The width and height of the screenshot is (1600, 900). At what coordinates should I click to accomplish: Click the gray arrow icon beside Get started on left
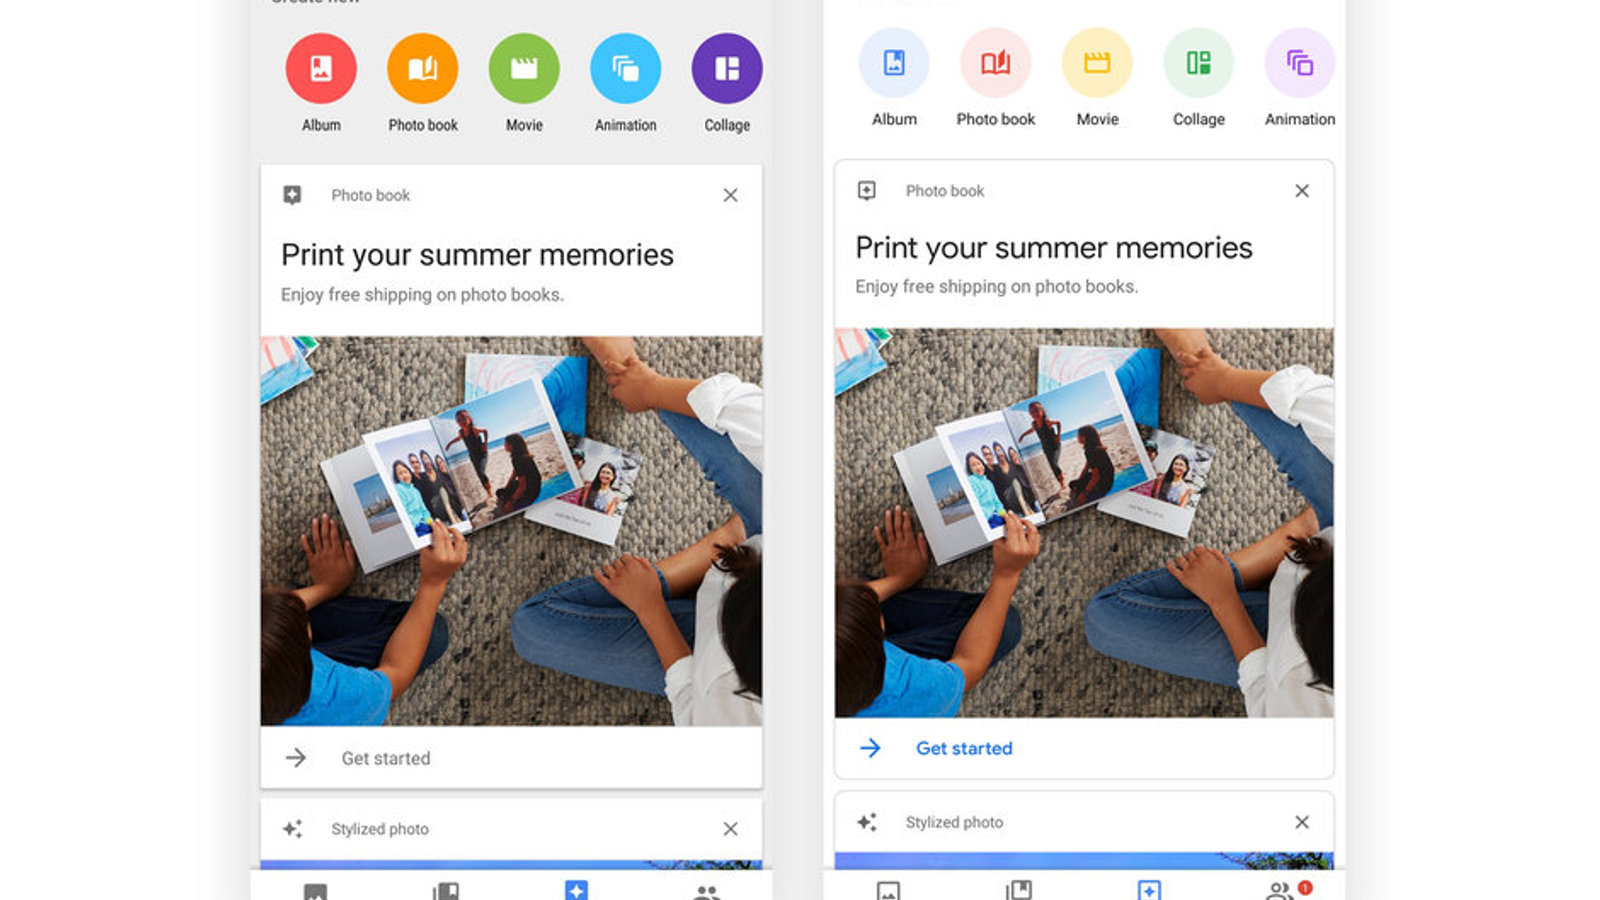click(x=296, y=758)
